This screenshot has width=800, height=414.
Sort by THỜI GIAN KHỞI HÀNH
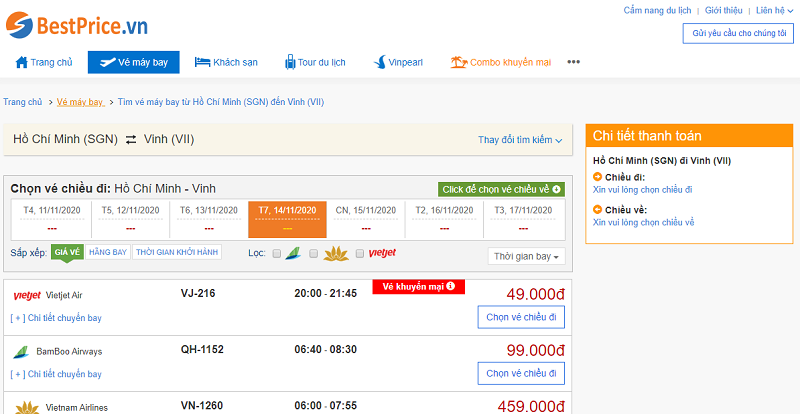pyautogui.click(x=177, y=252)
